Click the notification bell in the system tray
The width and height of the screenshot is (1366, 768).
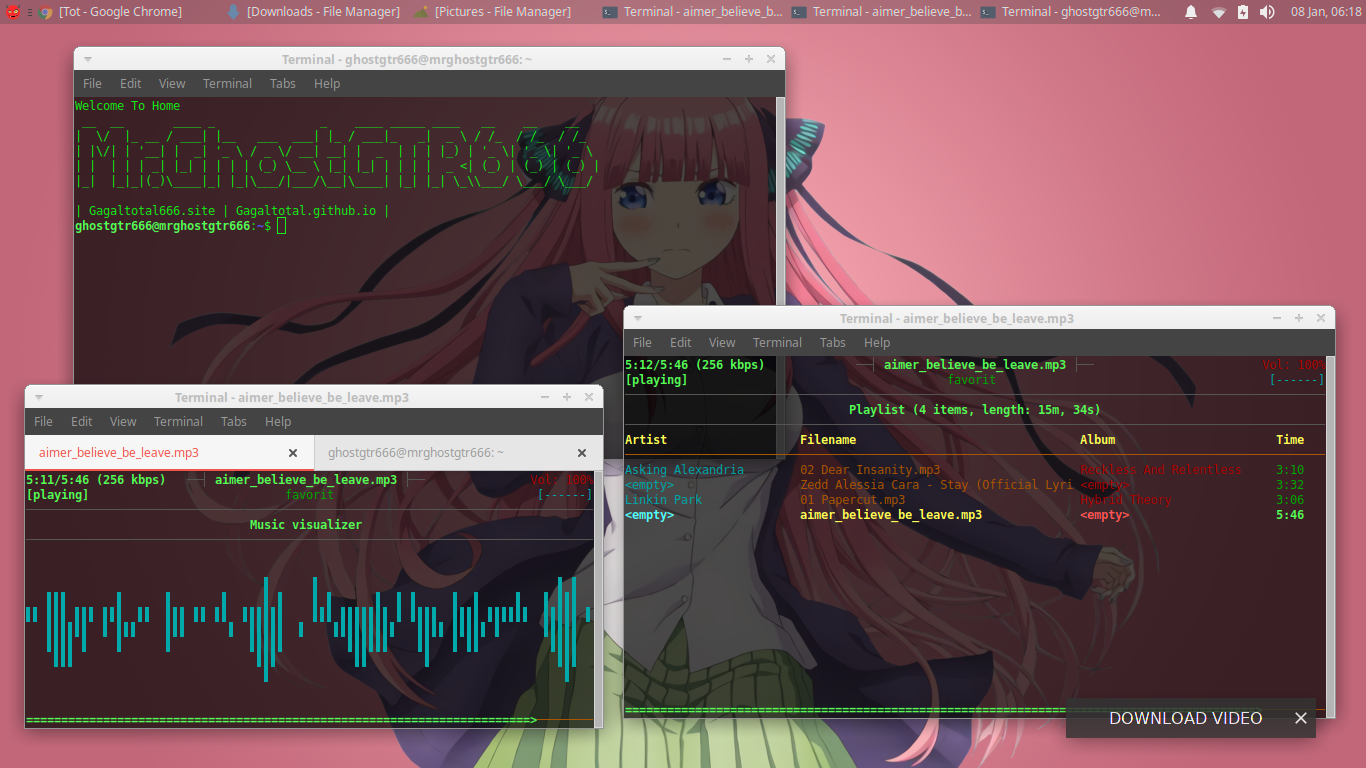point(1189,12)
